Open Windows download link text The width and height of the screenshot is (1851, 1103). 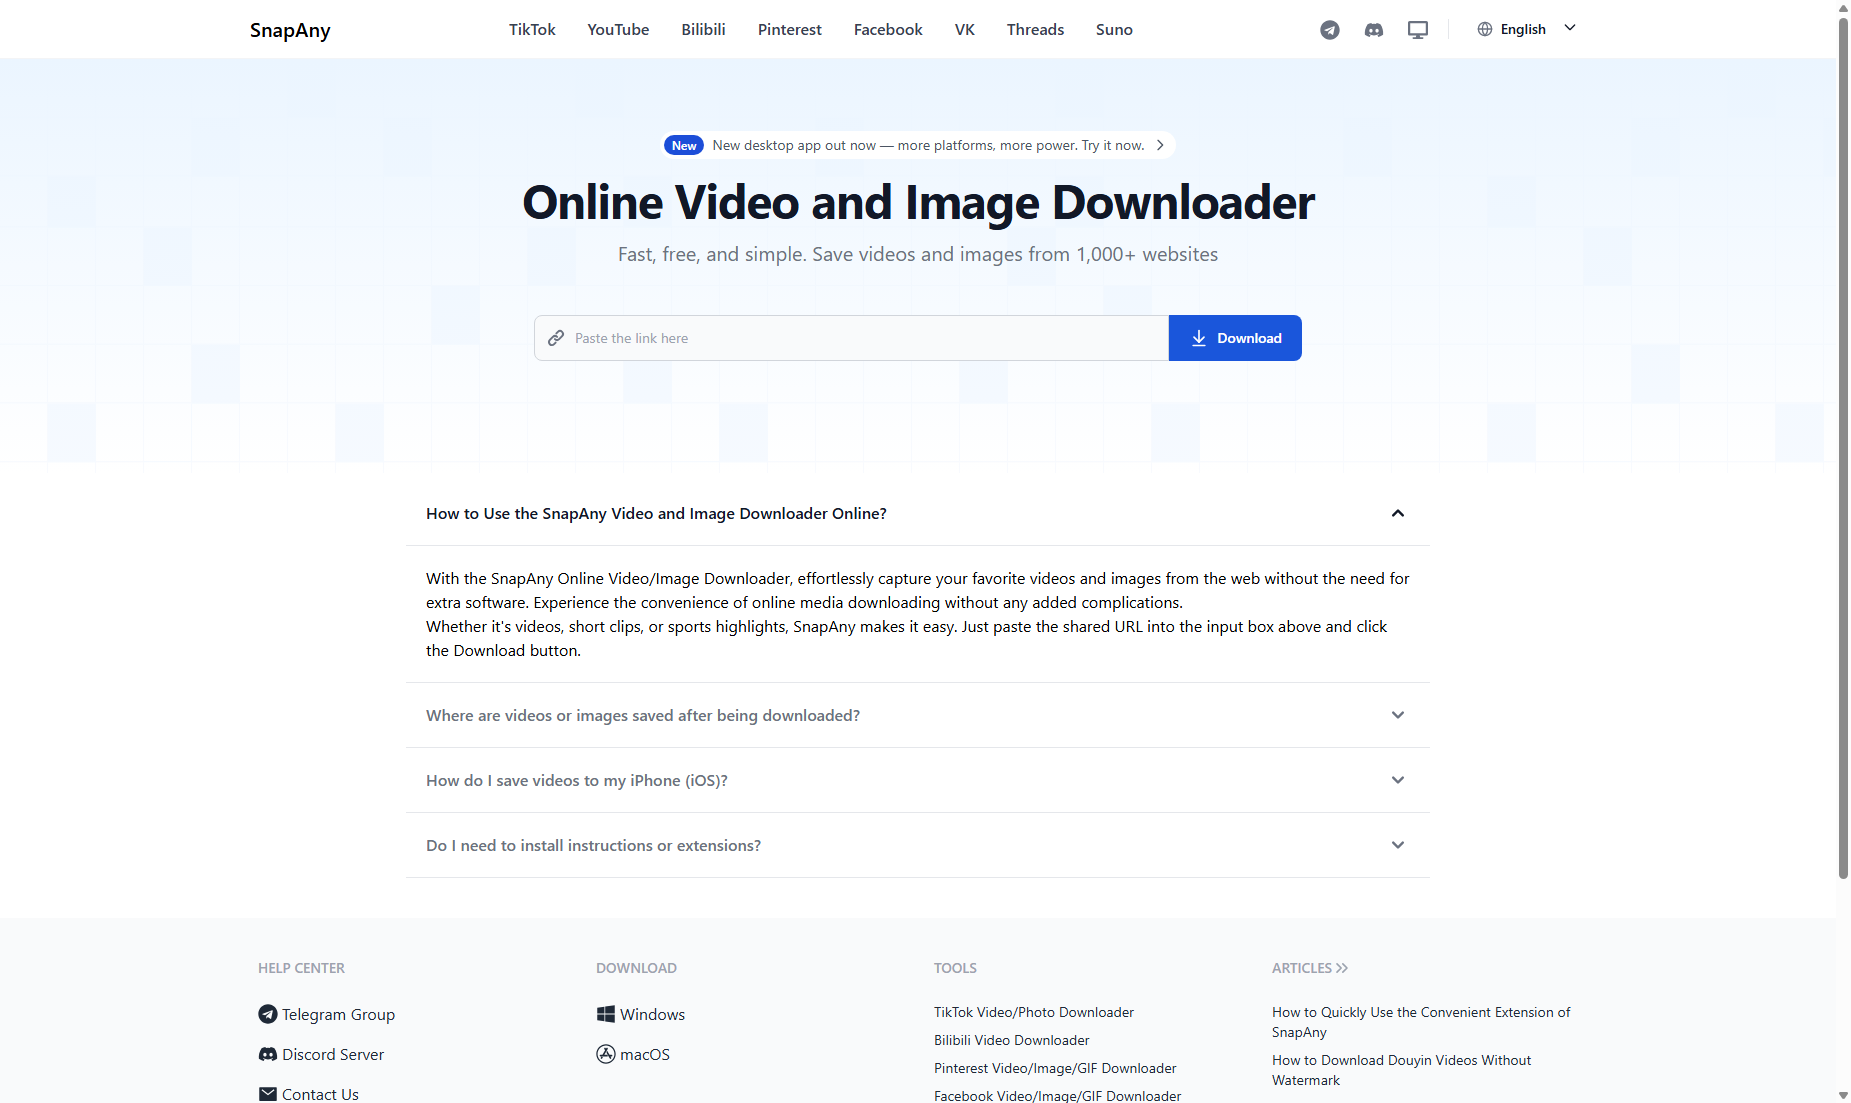pyautogui.click(x=652, y=1014)
